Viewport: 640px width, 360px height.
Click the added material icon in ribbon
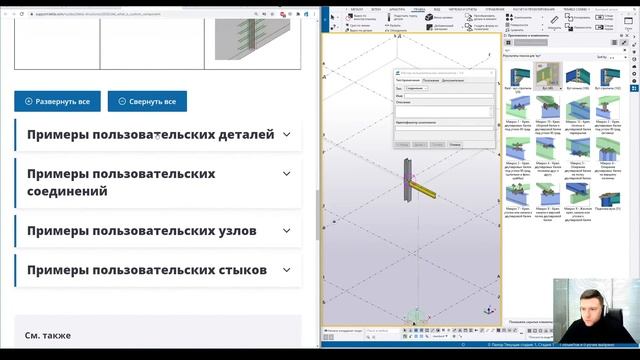tap(429, 27)
